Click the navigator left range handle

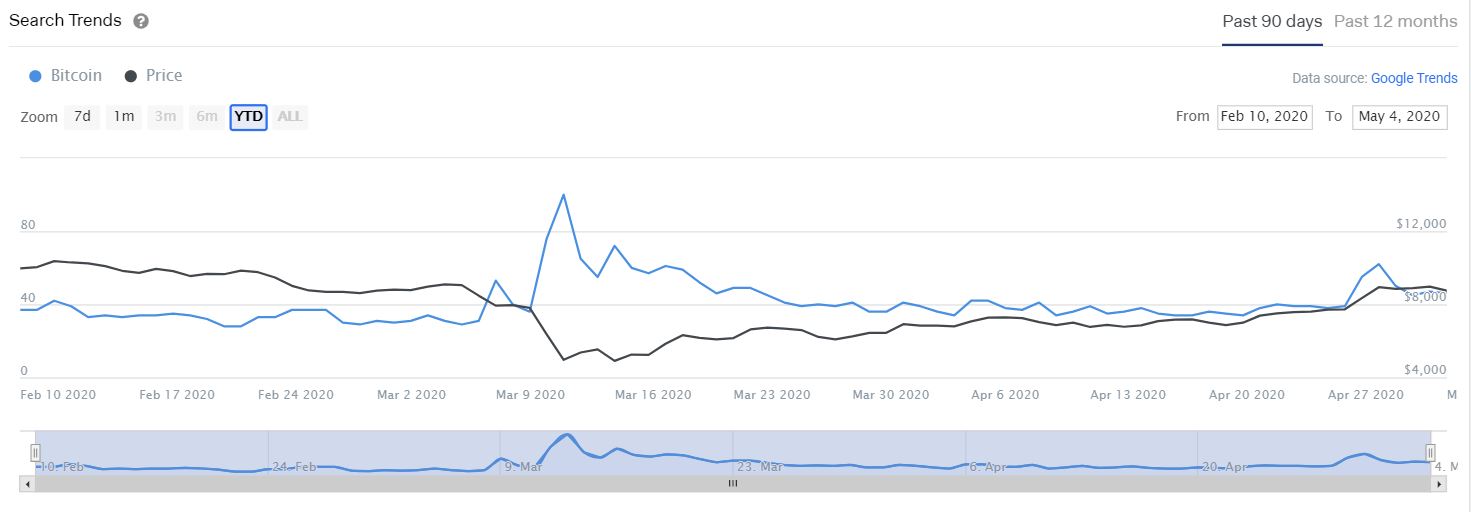click(x=35, y=452)
